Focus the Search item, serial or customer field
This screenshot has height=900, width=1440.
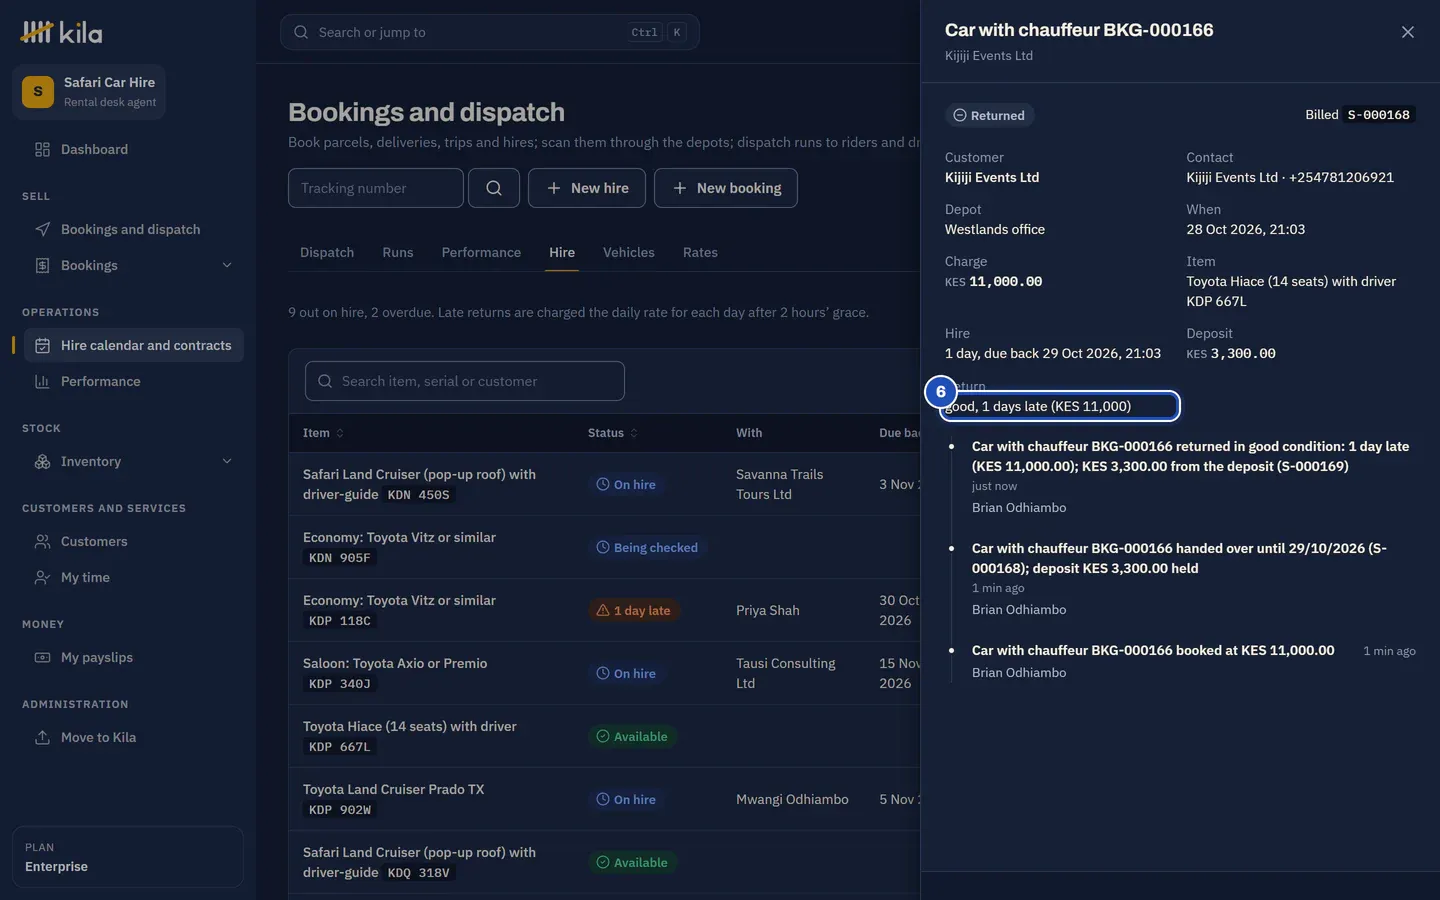(465, 381)
